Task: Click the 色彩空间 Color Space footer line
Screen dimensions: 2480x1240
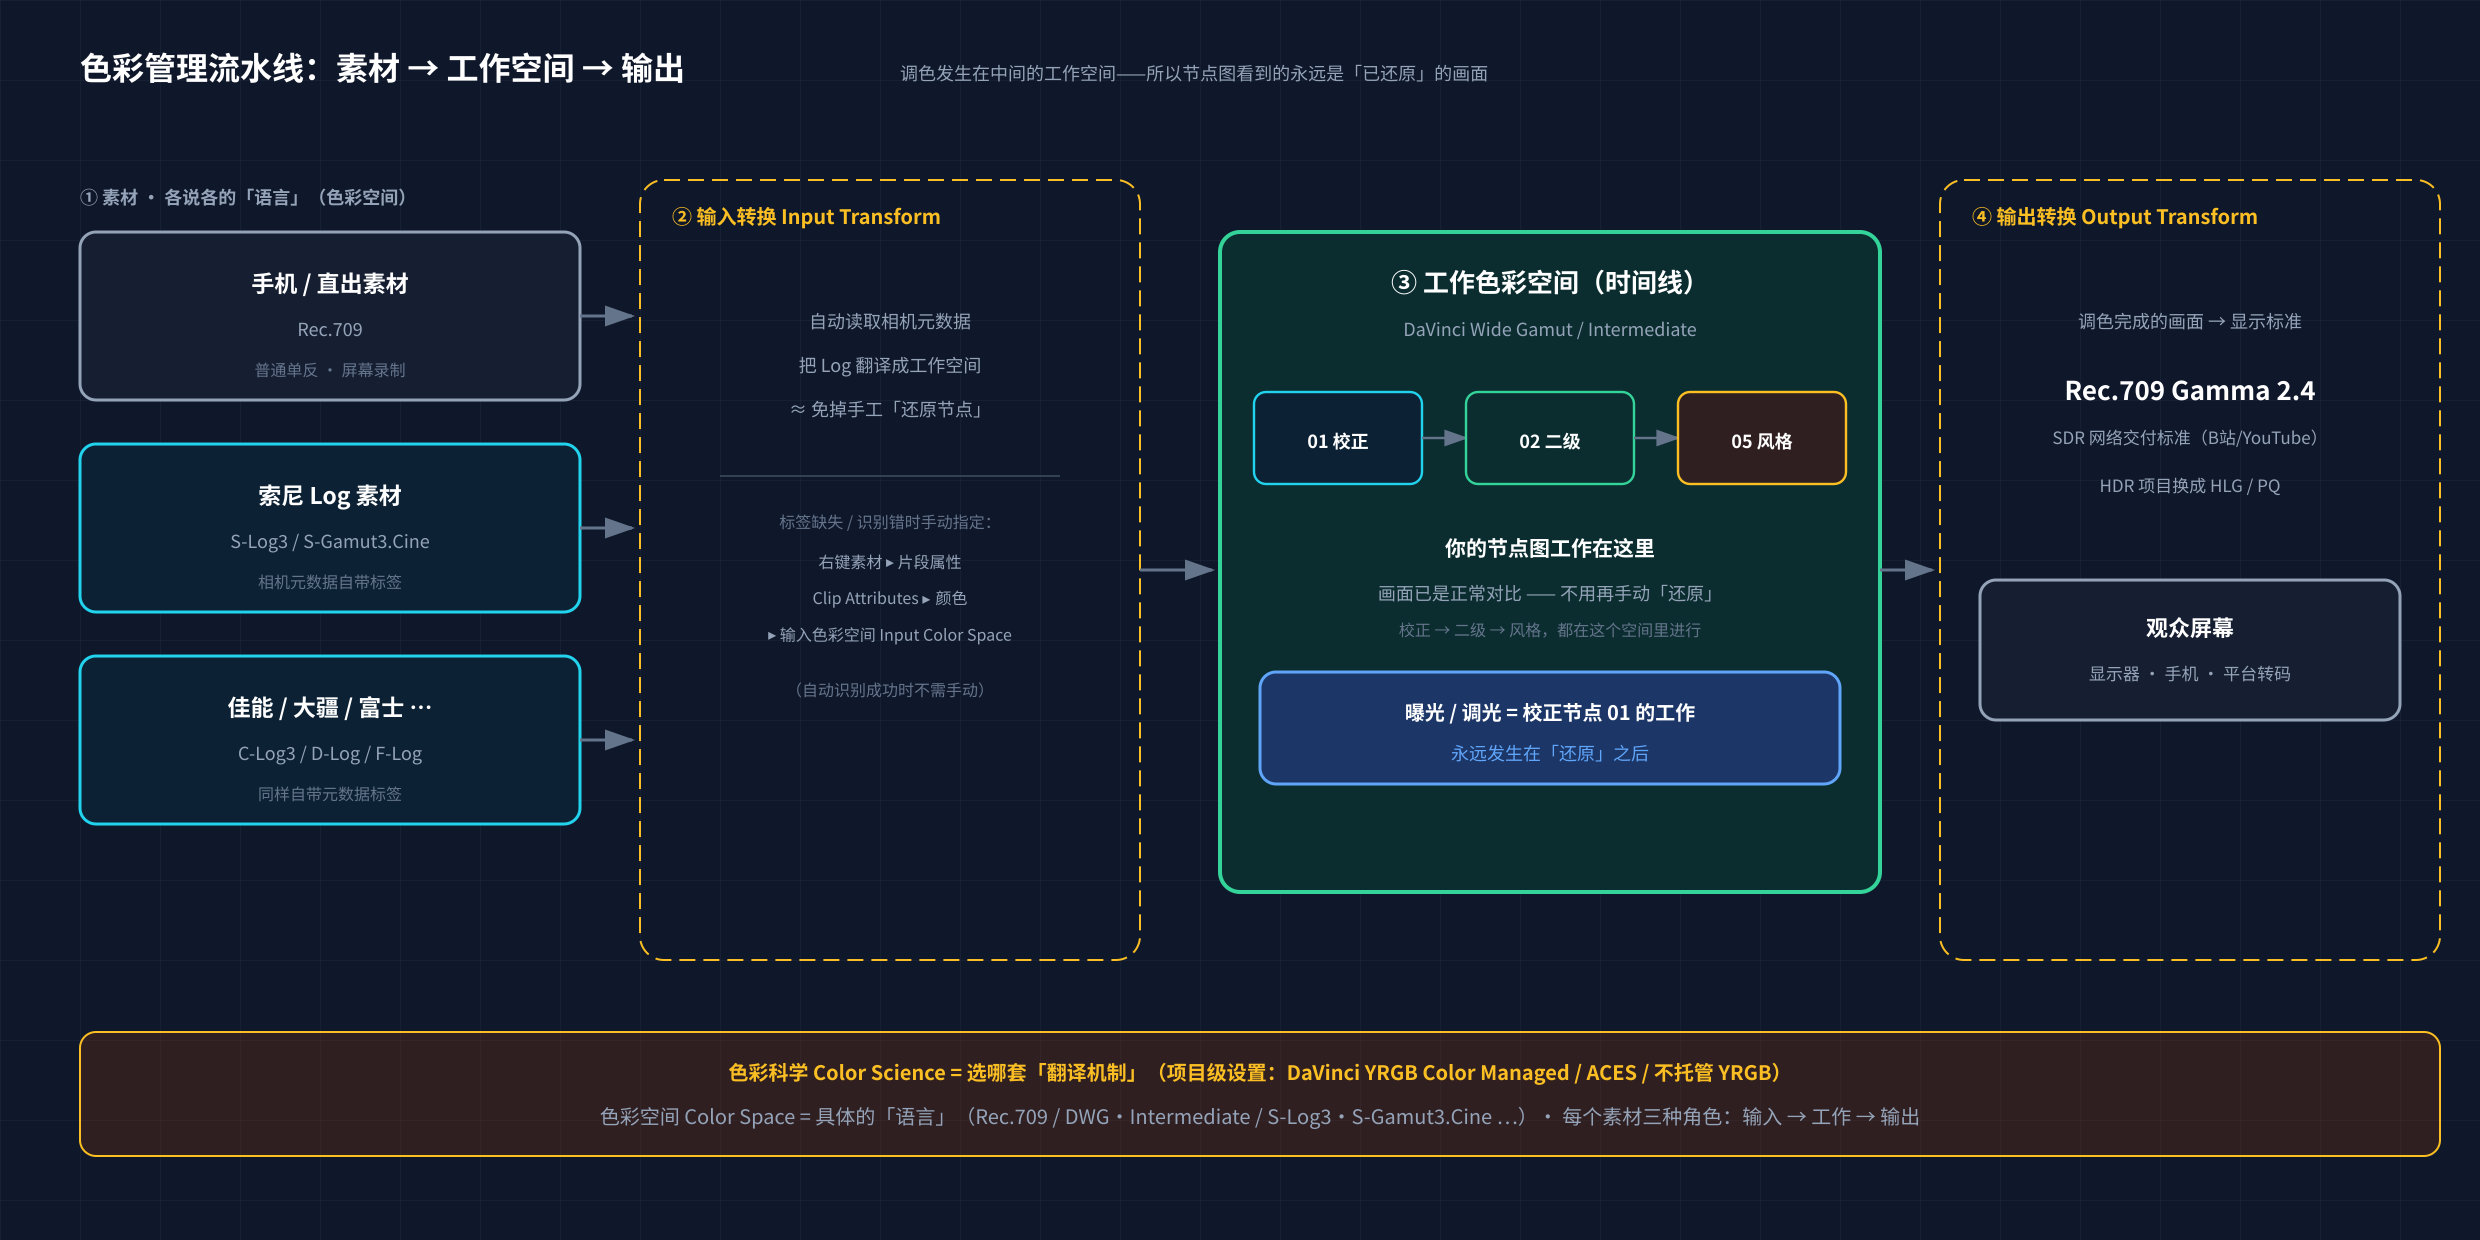Action: 1260,1117
